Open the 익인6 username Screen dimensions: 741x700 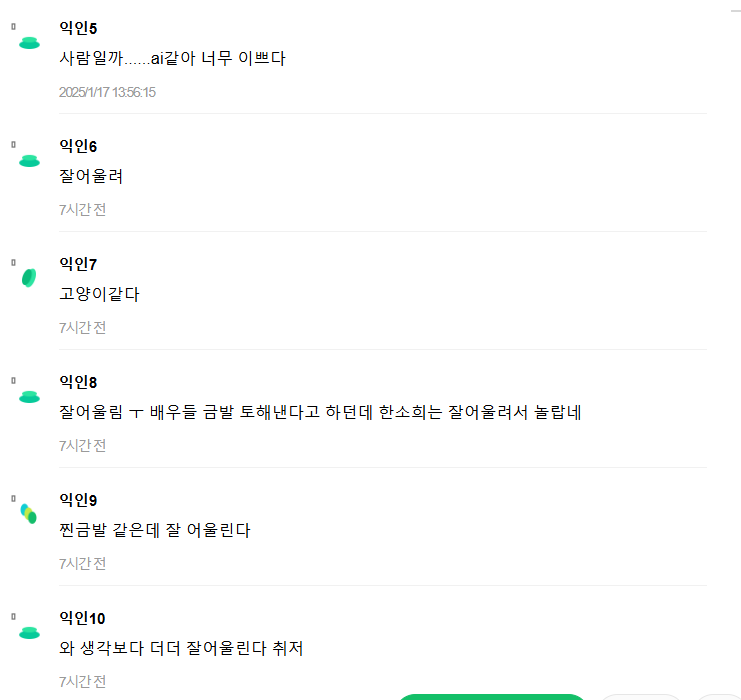78,146
